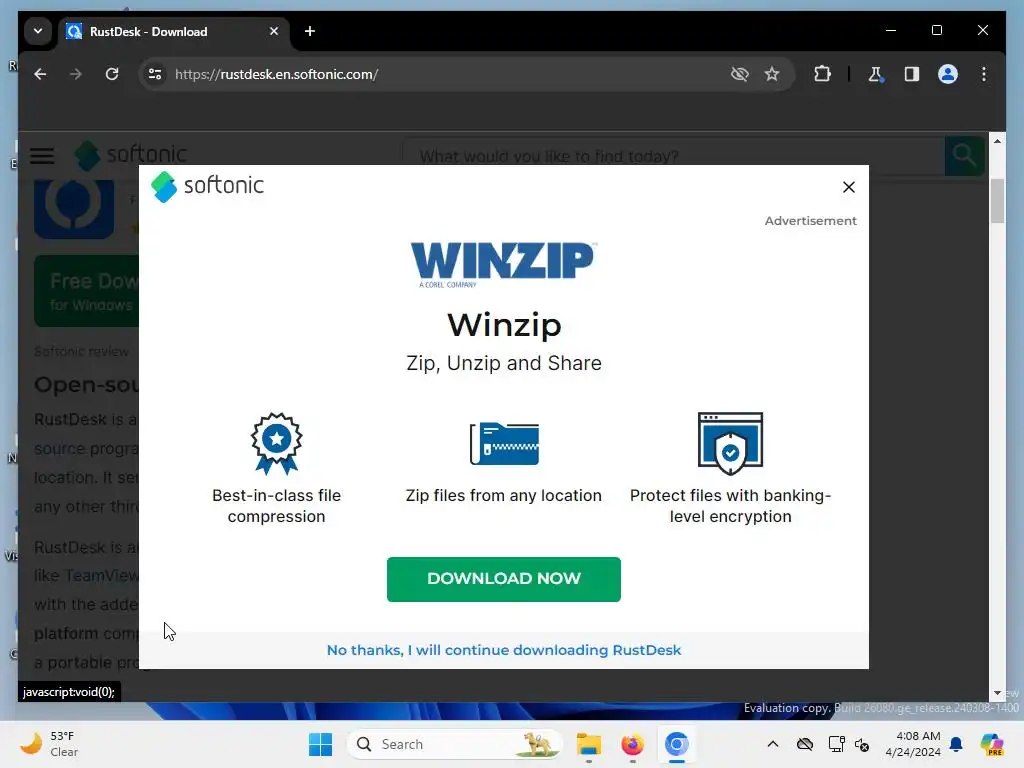Click the Softonic search magnifier button
The width and height of the screenshot is (1024, 768).
tap(964, 156)
